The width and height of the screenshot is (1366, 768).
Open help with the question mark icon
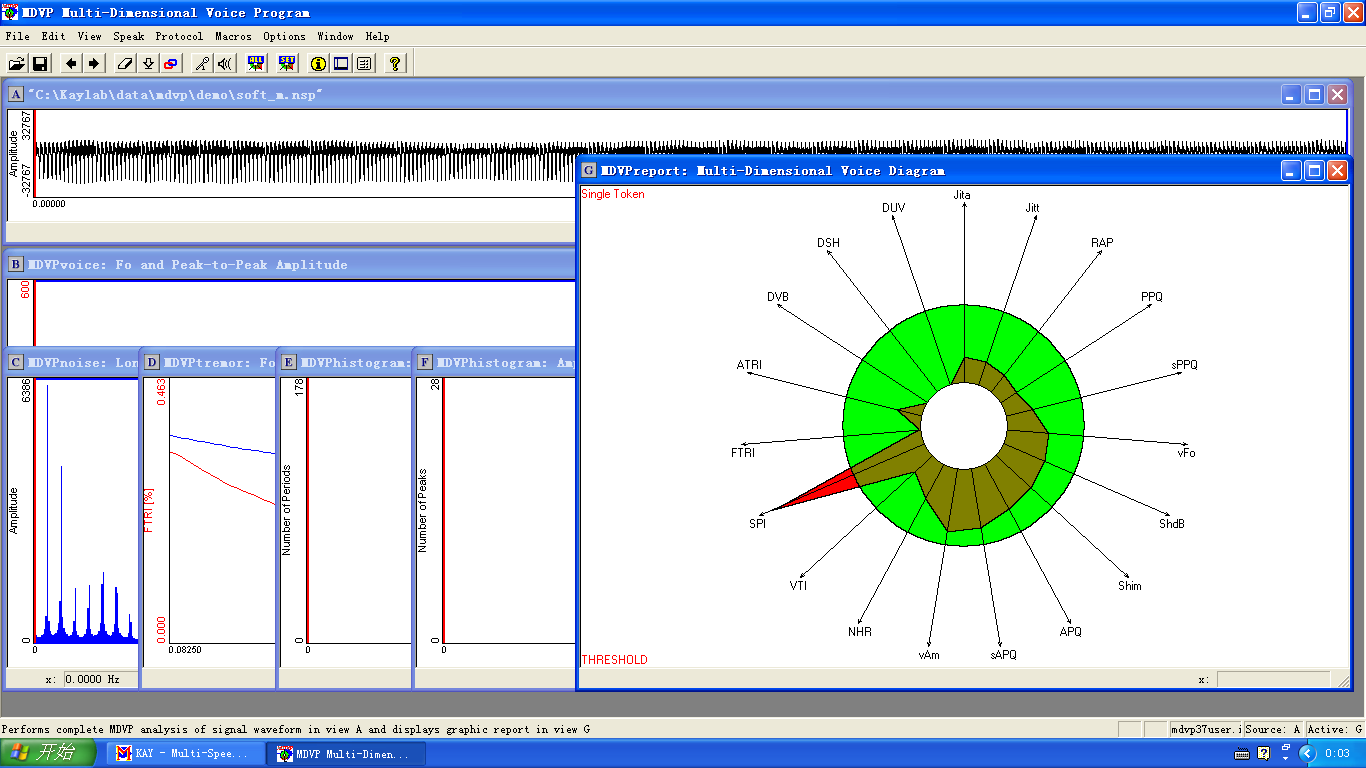tap(395, 64)
